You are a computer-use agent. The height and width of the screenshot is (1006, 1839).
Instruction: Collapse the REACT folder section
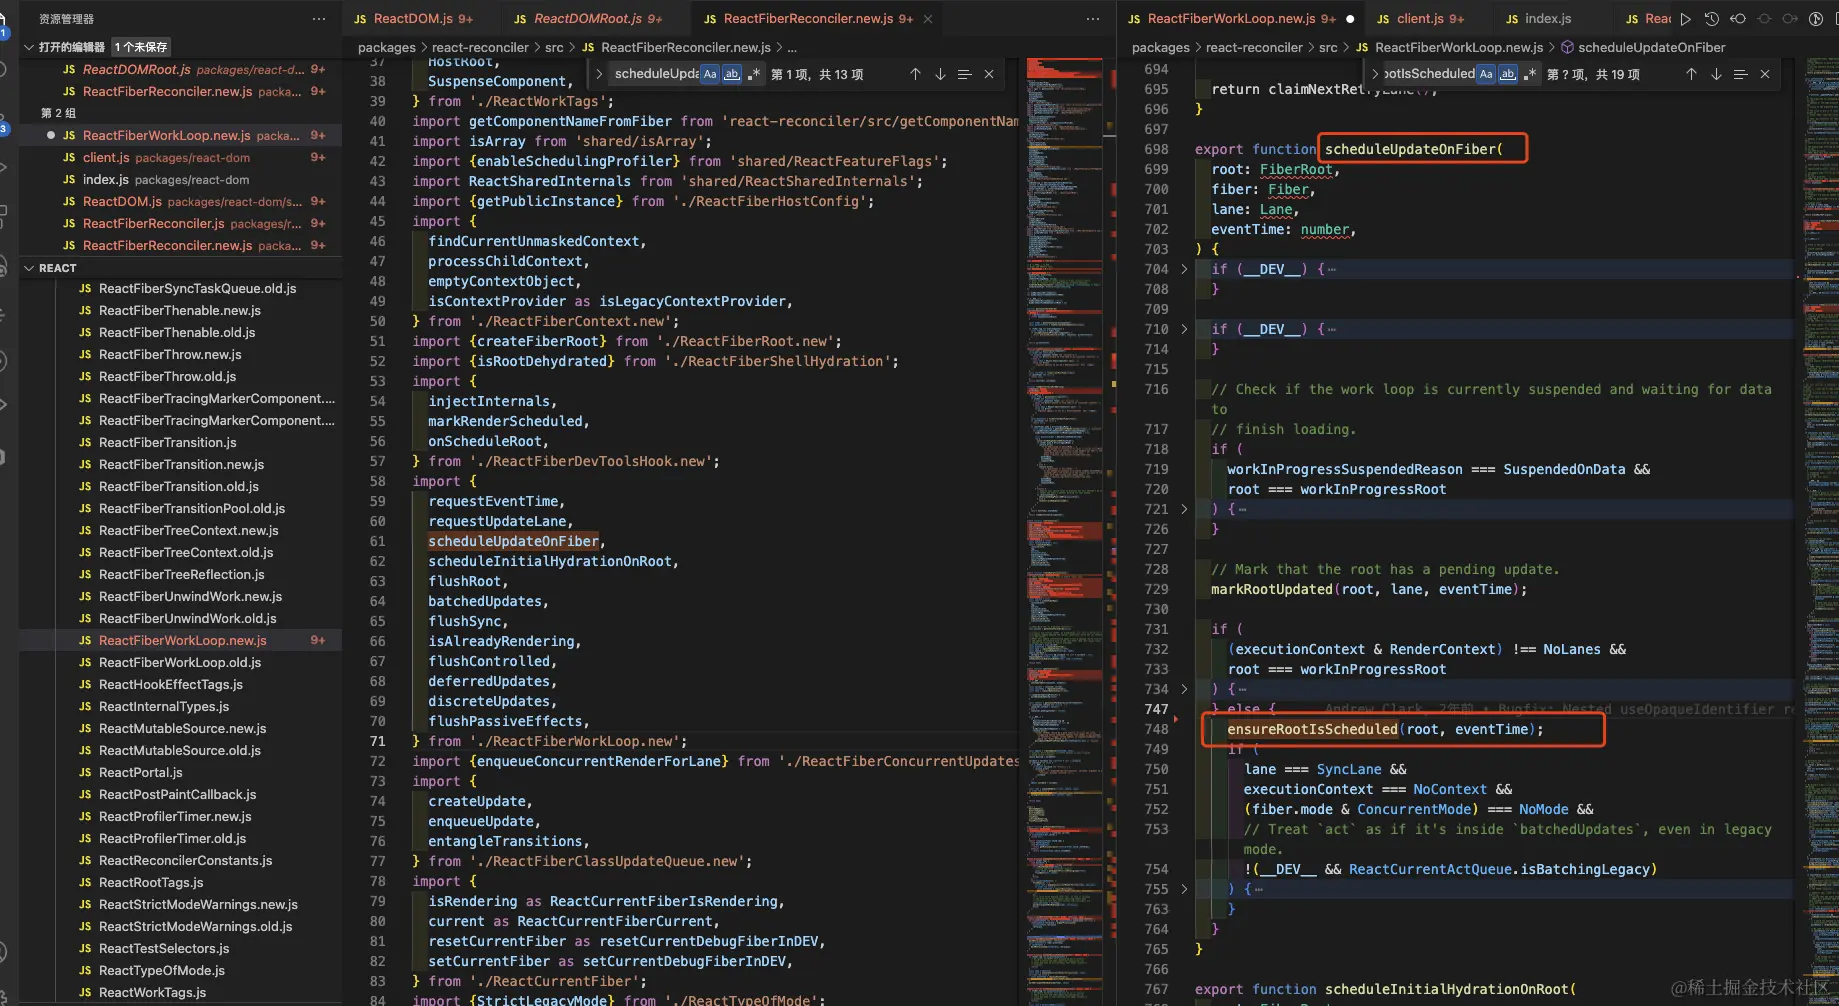[x=29, y=268]
